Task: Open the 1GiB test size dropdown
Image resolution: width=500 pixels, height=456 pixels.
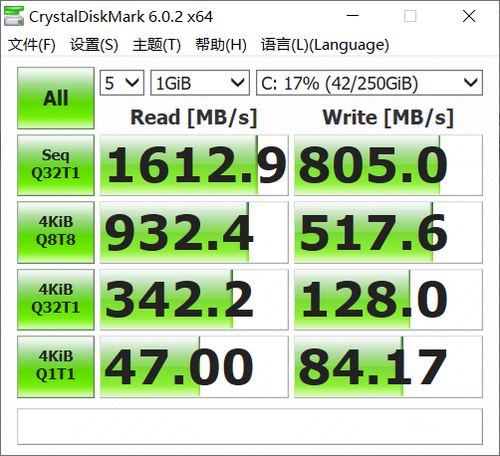Action: pos(200,83)
